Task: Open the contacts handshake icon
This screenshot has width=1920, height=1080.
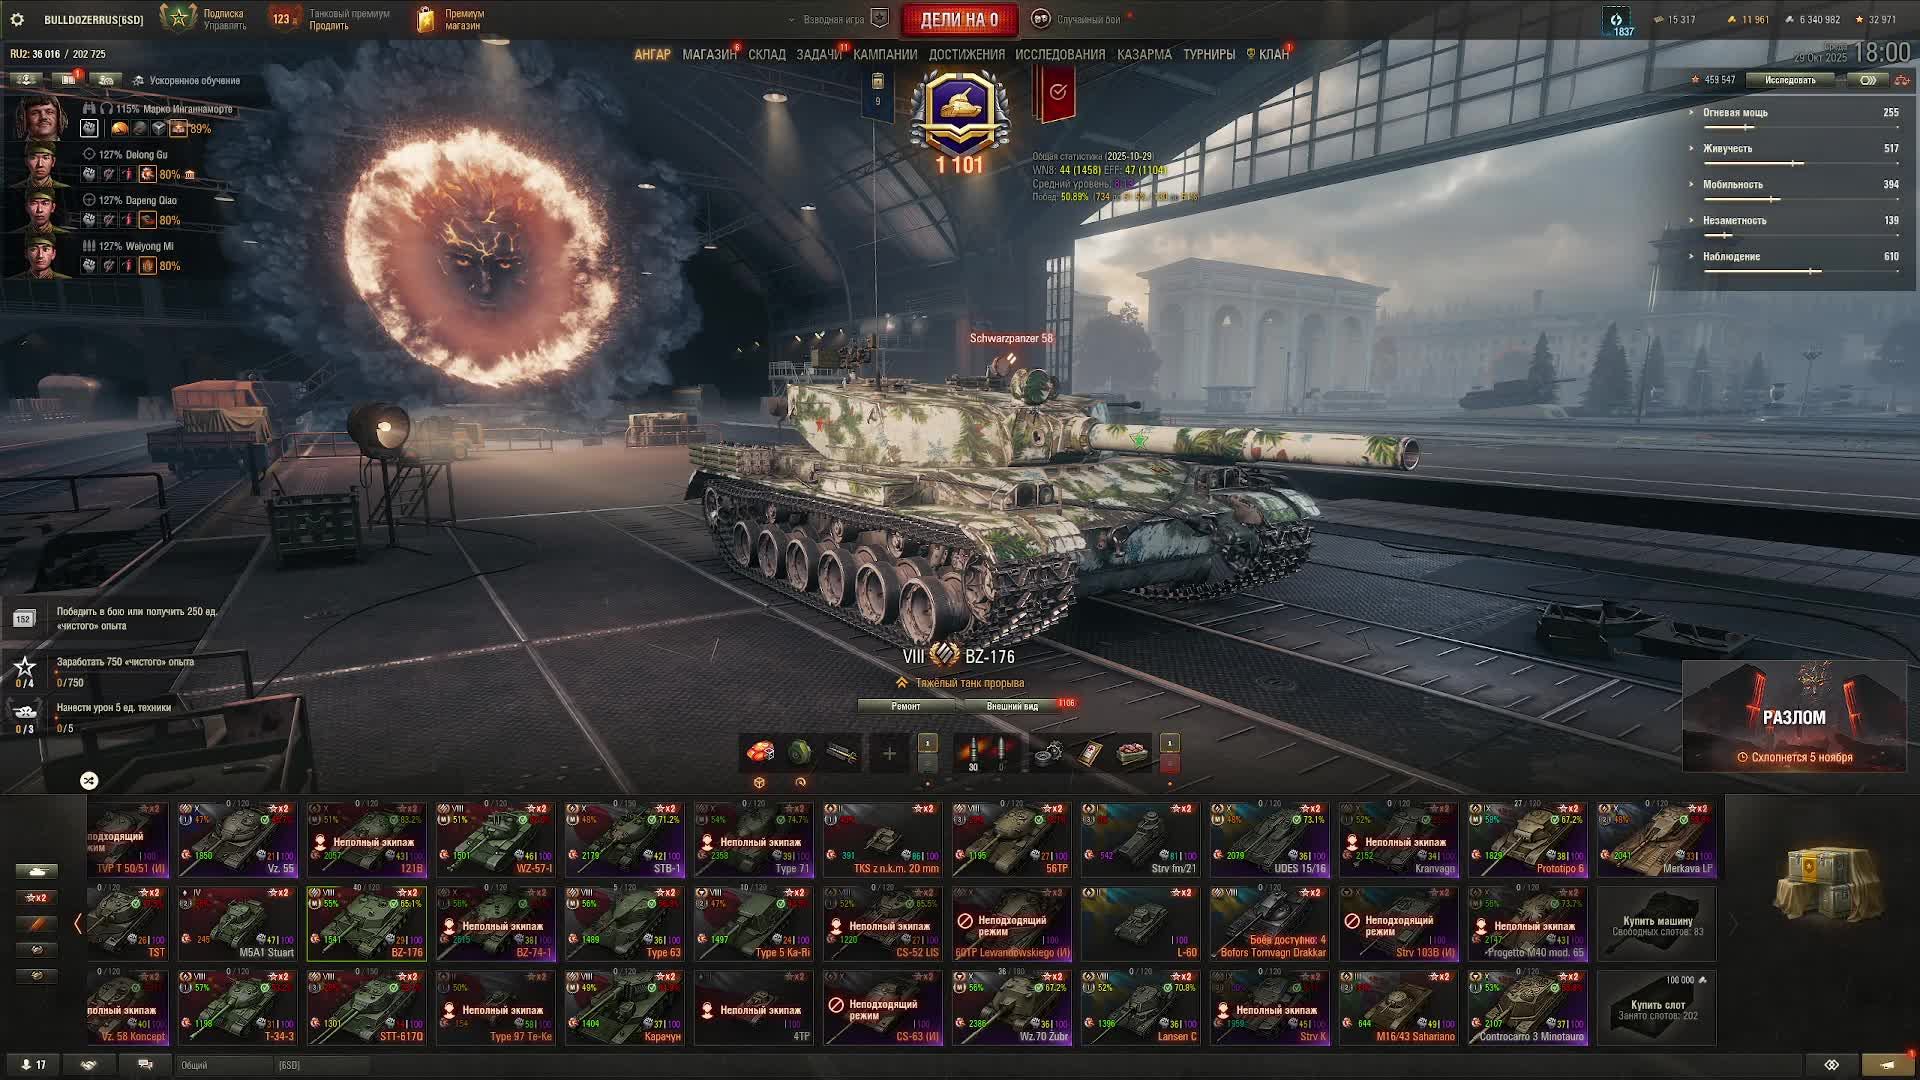Action: 89,1065
